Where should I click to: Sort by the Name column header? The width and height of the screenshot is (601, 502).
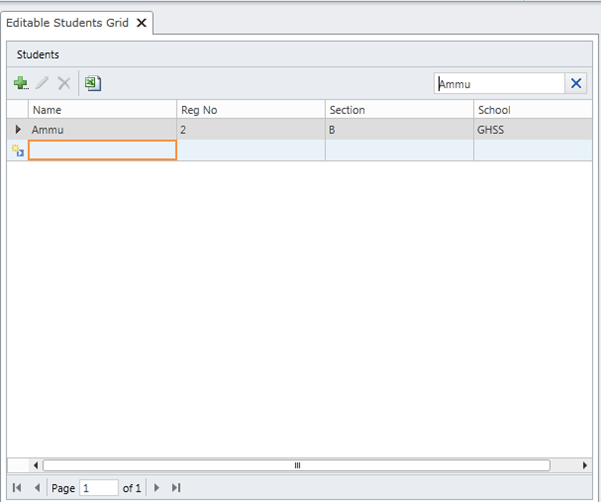pyautogui.click(x=102, y=110)
